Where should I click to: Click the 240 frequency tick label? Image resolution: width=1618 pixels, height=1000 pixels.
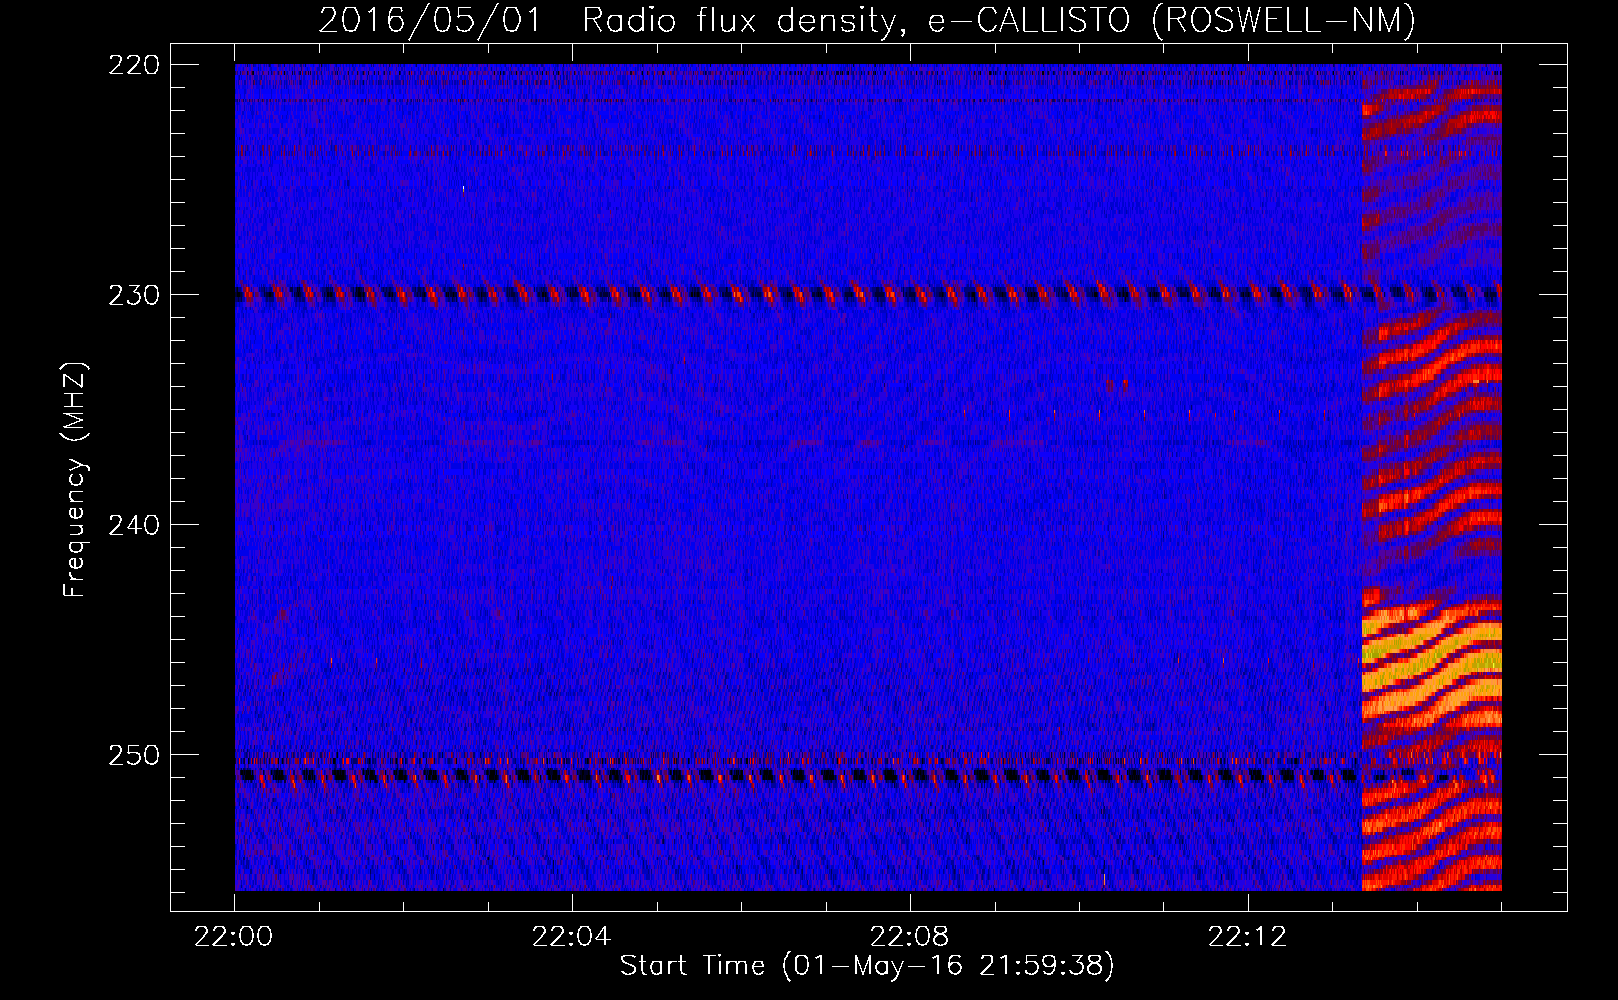tap(134, 525)
